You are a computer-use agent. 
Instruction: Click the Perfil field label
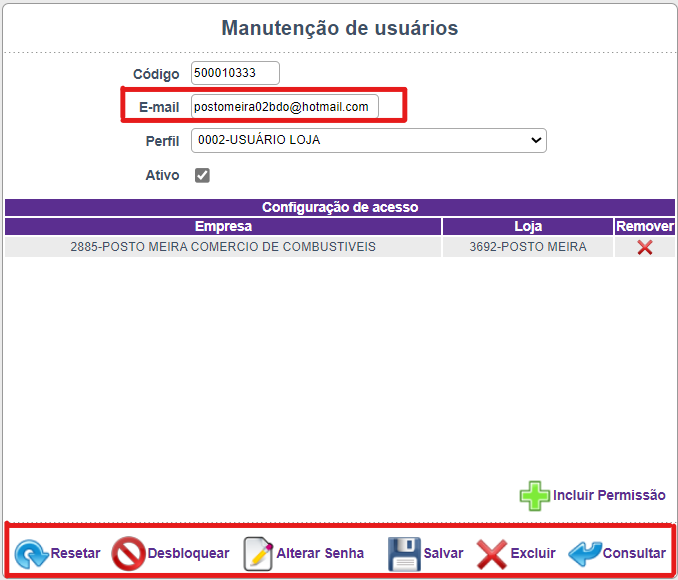click(x=162, y=141)
